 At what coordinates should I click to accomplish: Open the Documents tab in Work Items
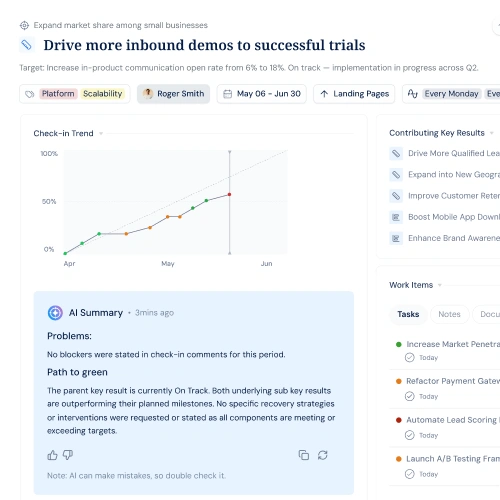tap(487, 314)
